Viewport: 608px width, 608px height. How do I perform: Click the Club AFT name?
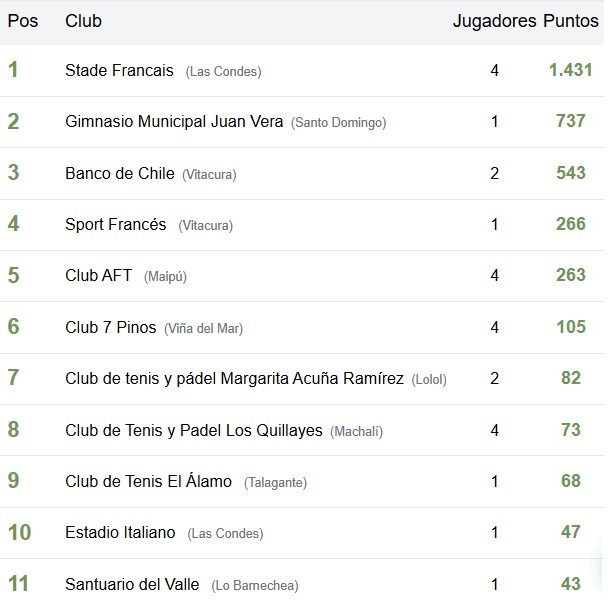coord(98,276)
